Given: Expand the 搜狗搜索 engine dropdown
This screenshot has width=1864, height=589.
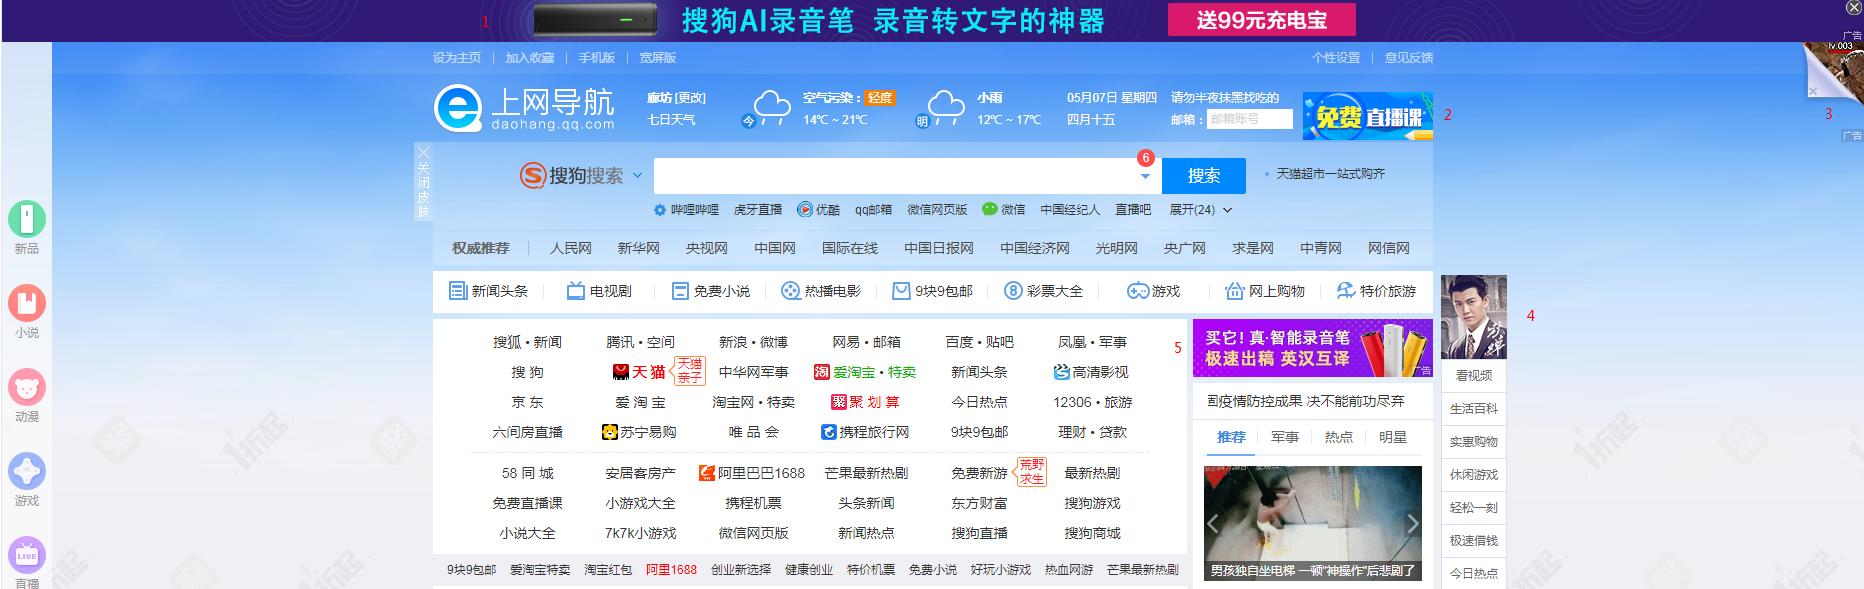Looking at the screenshot, I should [x=637, y=176].
